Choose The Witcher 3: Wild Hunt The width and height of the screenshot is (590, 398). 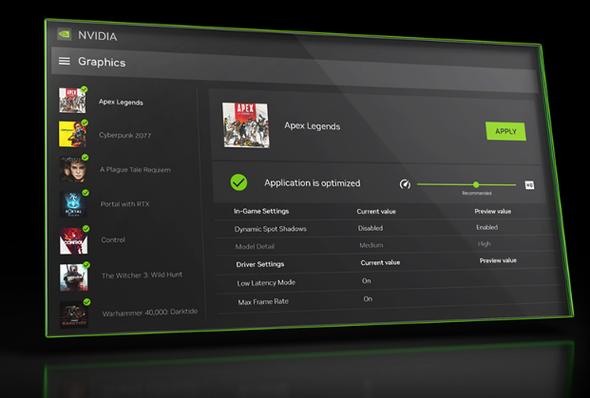pyautogui.click(x=142, y=275)
